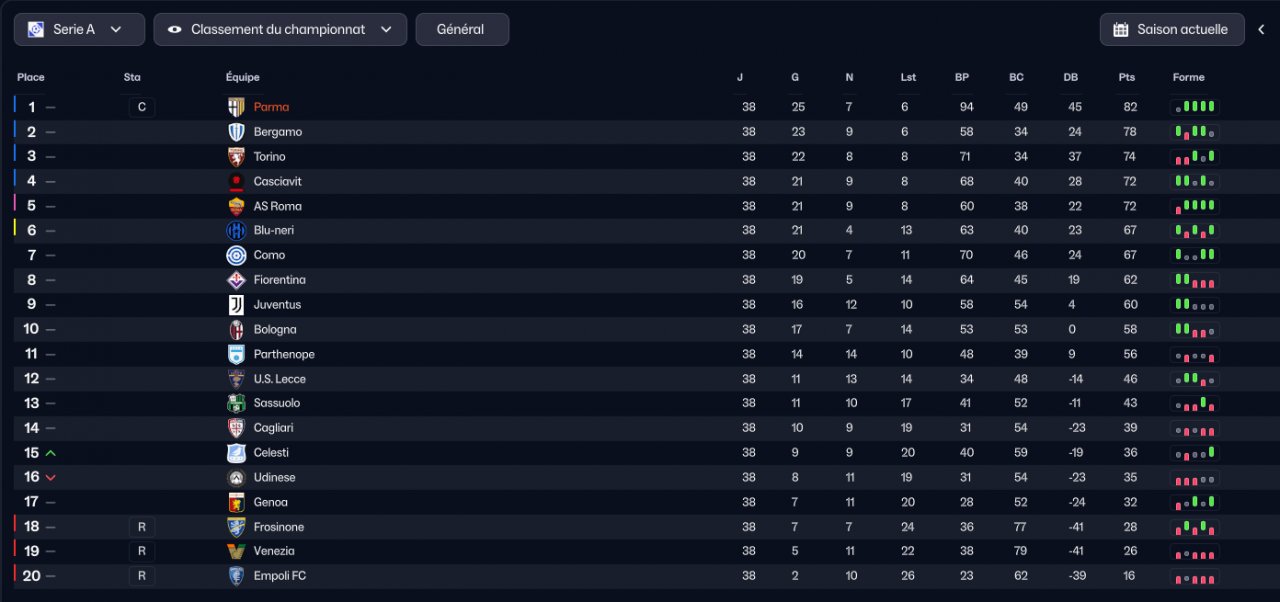Click the Fiorentina club badge

click(236, 280)
